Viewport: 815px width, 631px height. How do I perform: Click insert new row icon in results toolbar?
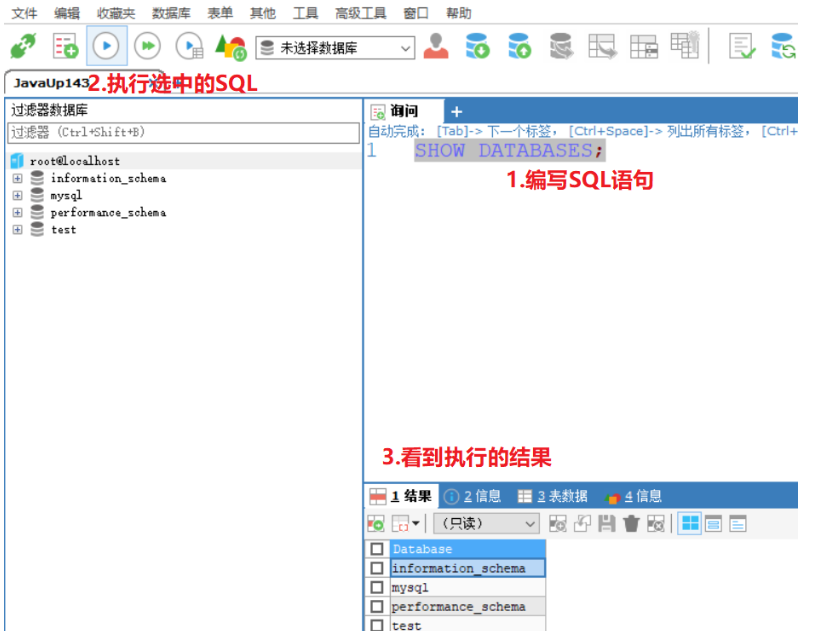pyautogui.click(x=558, y=523)
